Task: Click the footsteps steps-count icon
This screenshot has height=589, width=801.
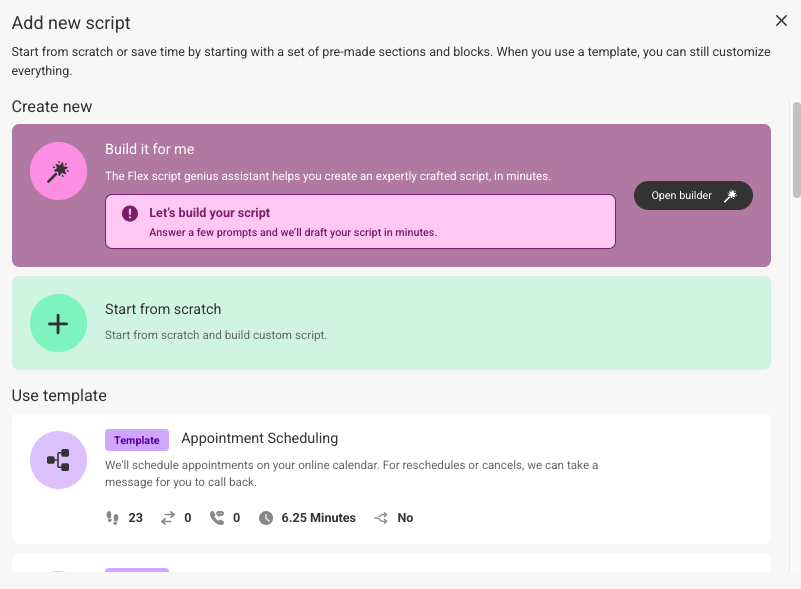Action: tap(112, 518)
